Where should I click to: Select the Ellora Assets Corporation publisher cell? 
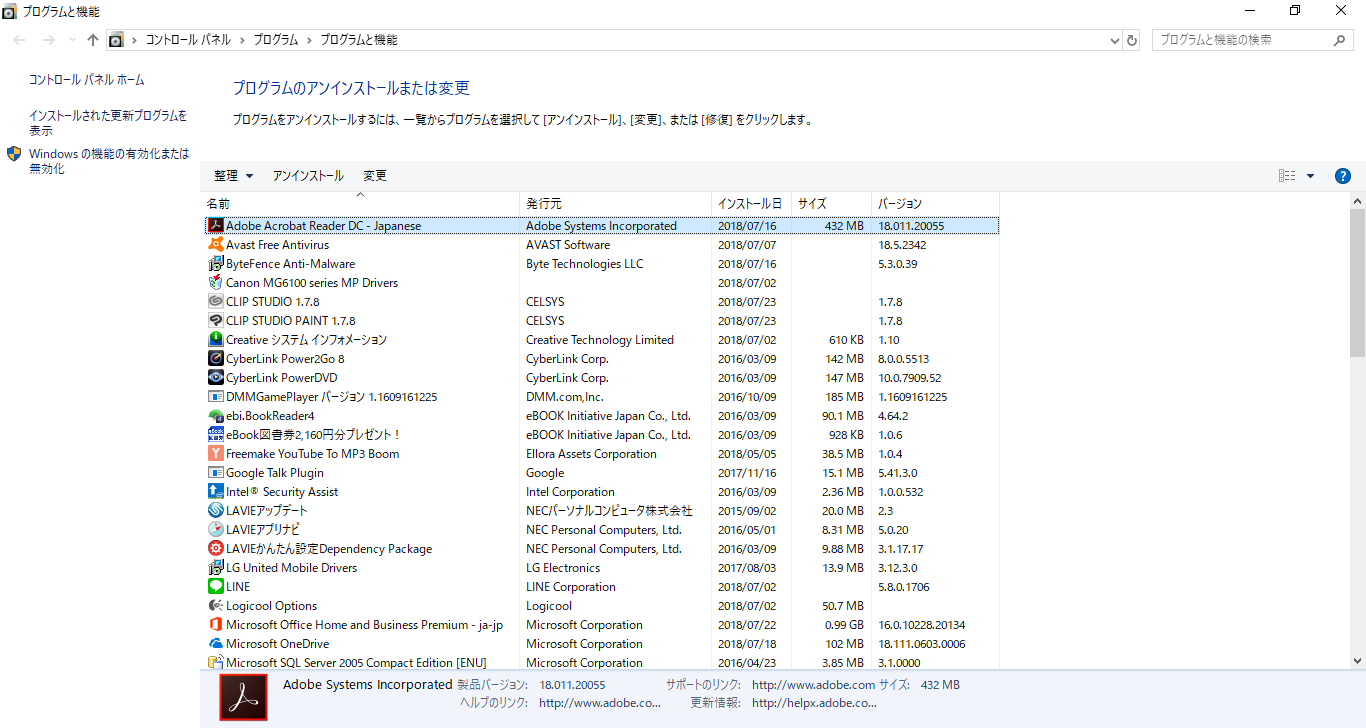pos(591,454)
